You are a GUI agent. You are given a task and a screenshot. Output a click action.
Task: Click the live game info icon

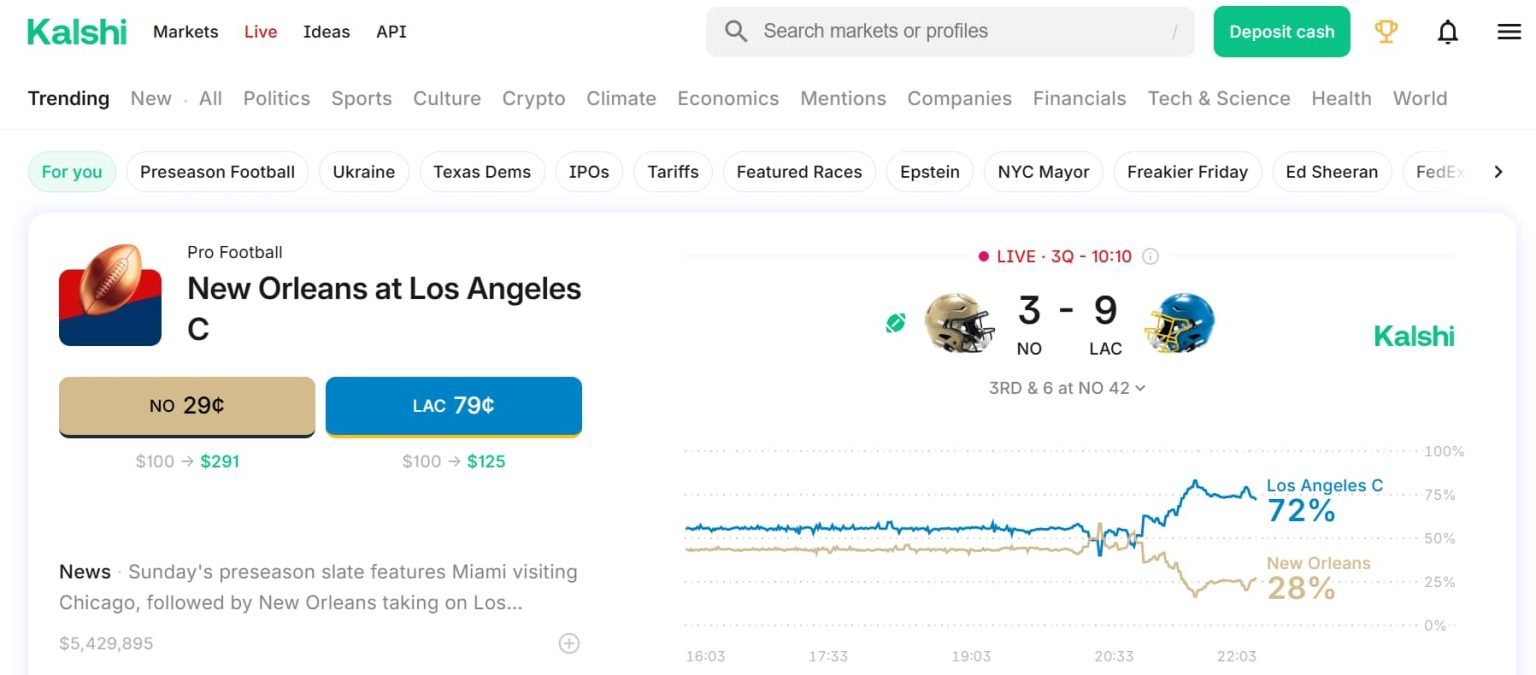click(1150, 257)
